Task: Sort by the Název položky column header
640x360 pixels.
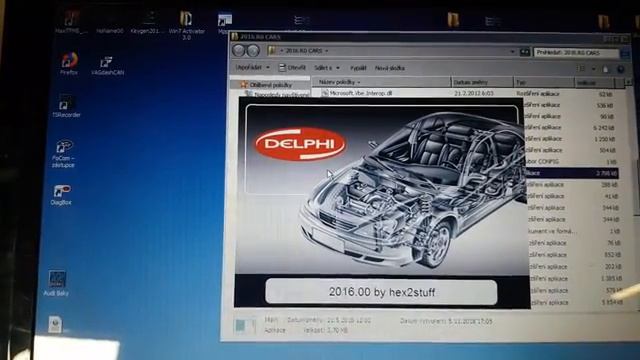Action: [x=381, y=82]
